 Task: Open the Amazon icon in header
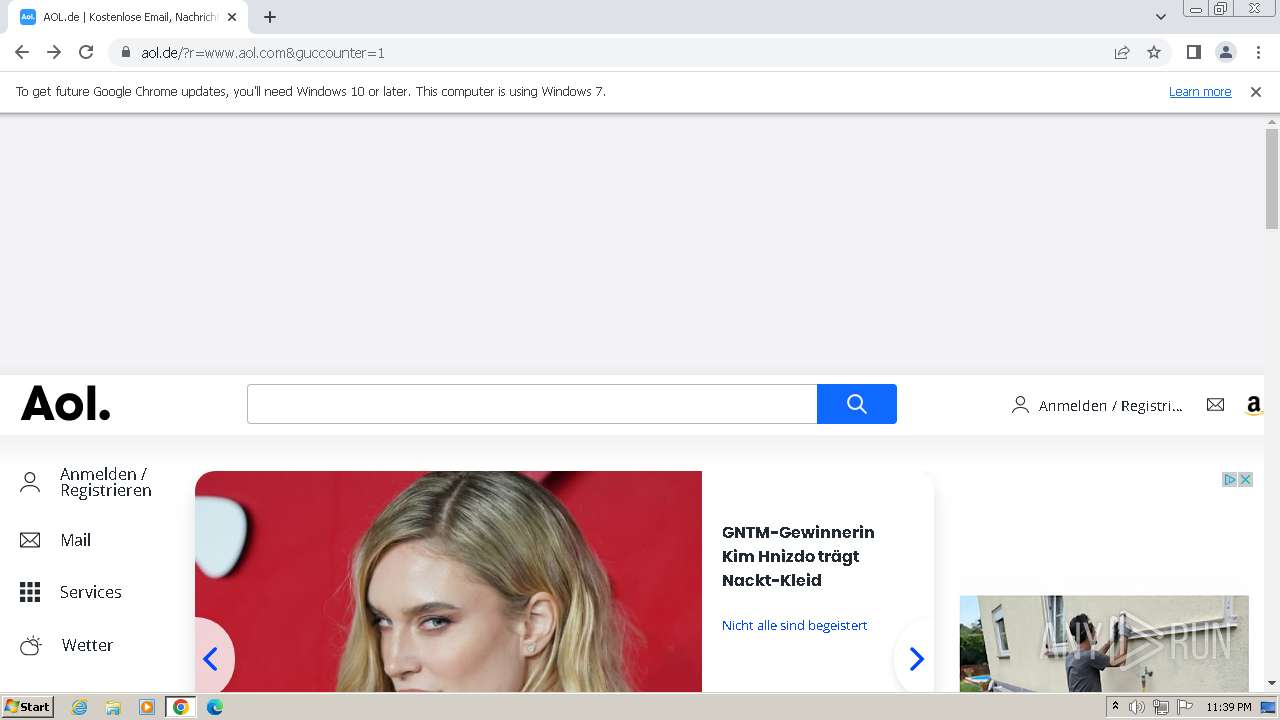[x=1253, y=405]
